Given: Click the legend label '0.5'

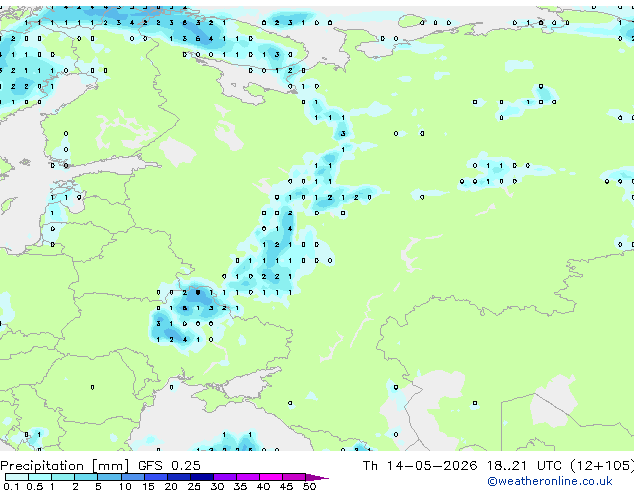Looking at the screenshot, I should point(34,486).
